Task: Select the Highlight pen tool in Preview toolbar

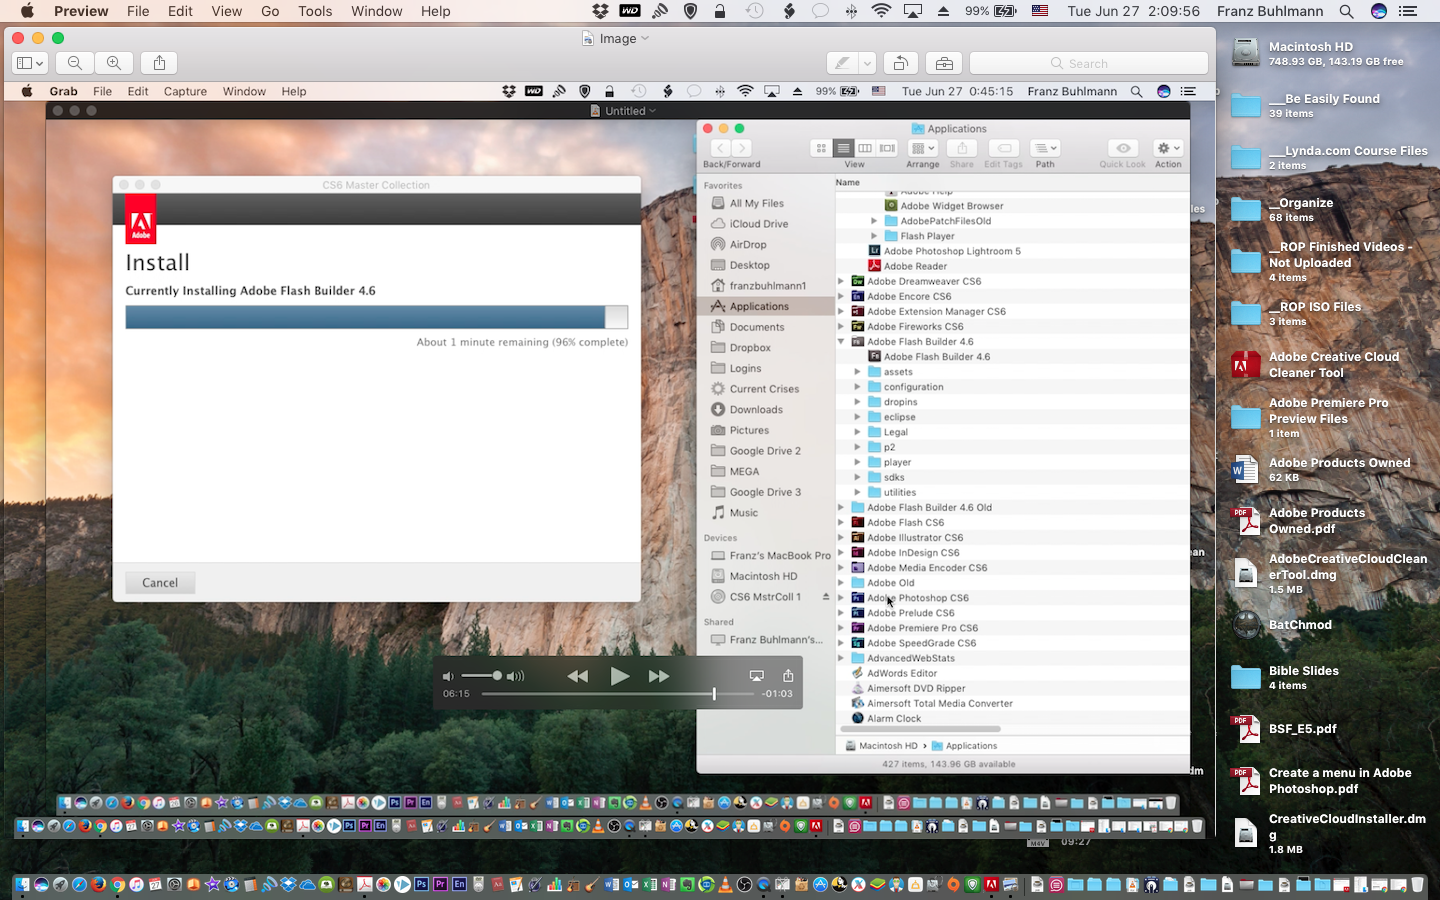Action: click(843, 63)
